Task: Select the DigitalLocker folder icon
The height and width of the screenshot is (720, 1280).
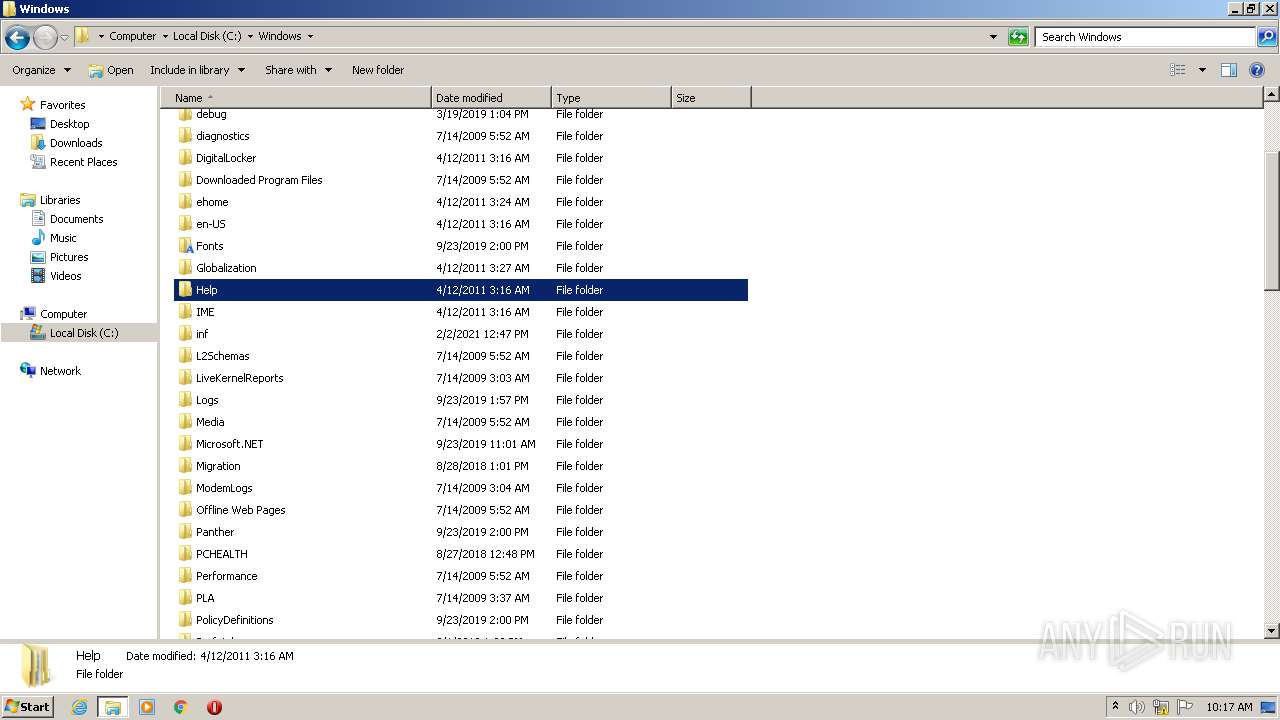Action: [x=185, y=158]
